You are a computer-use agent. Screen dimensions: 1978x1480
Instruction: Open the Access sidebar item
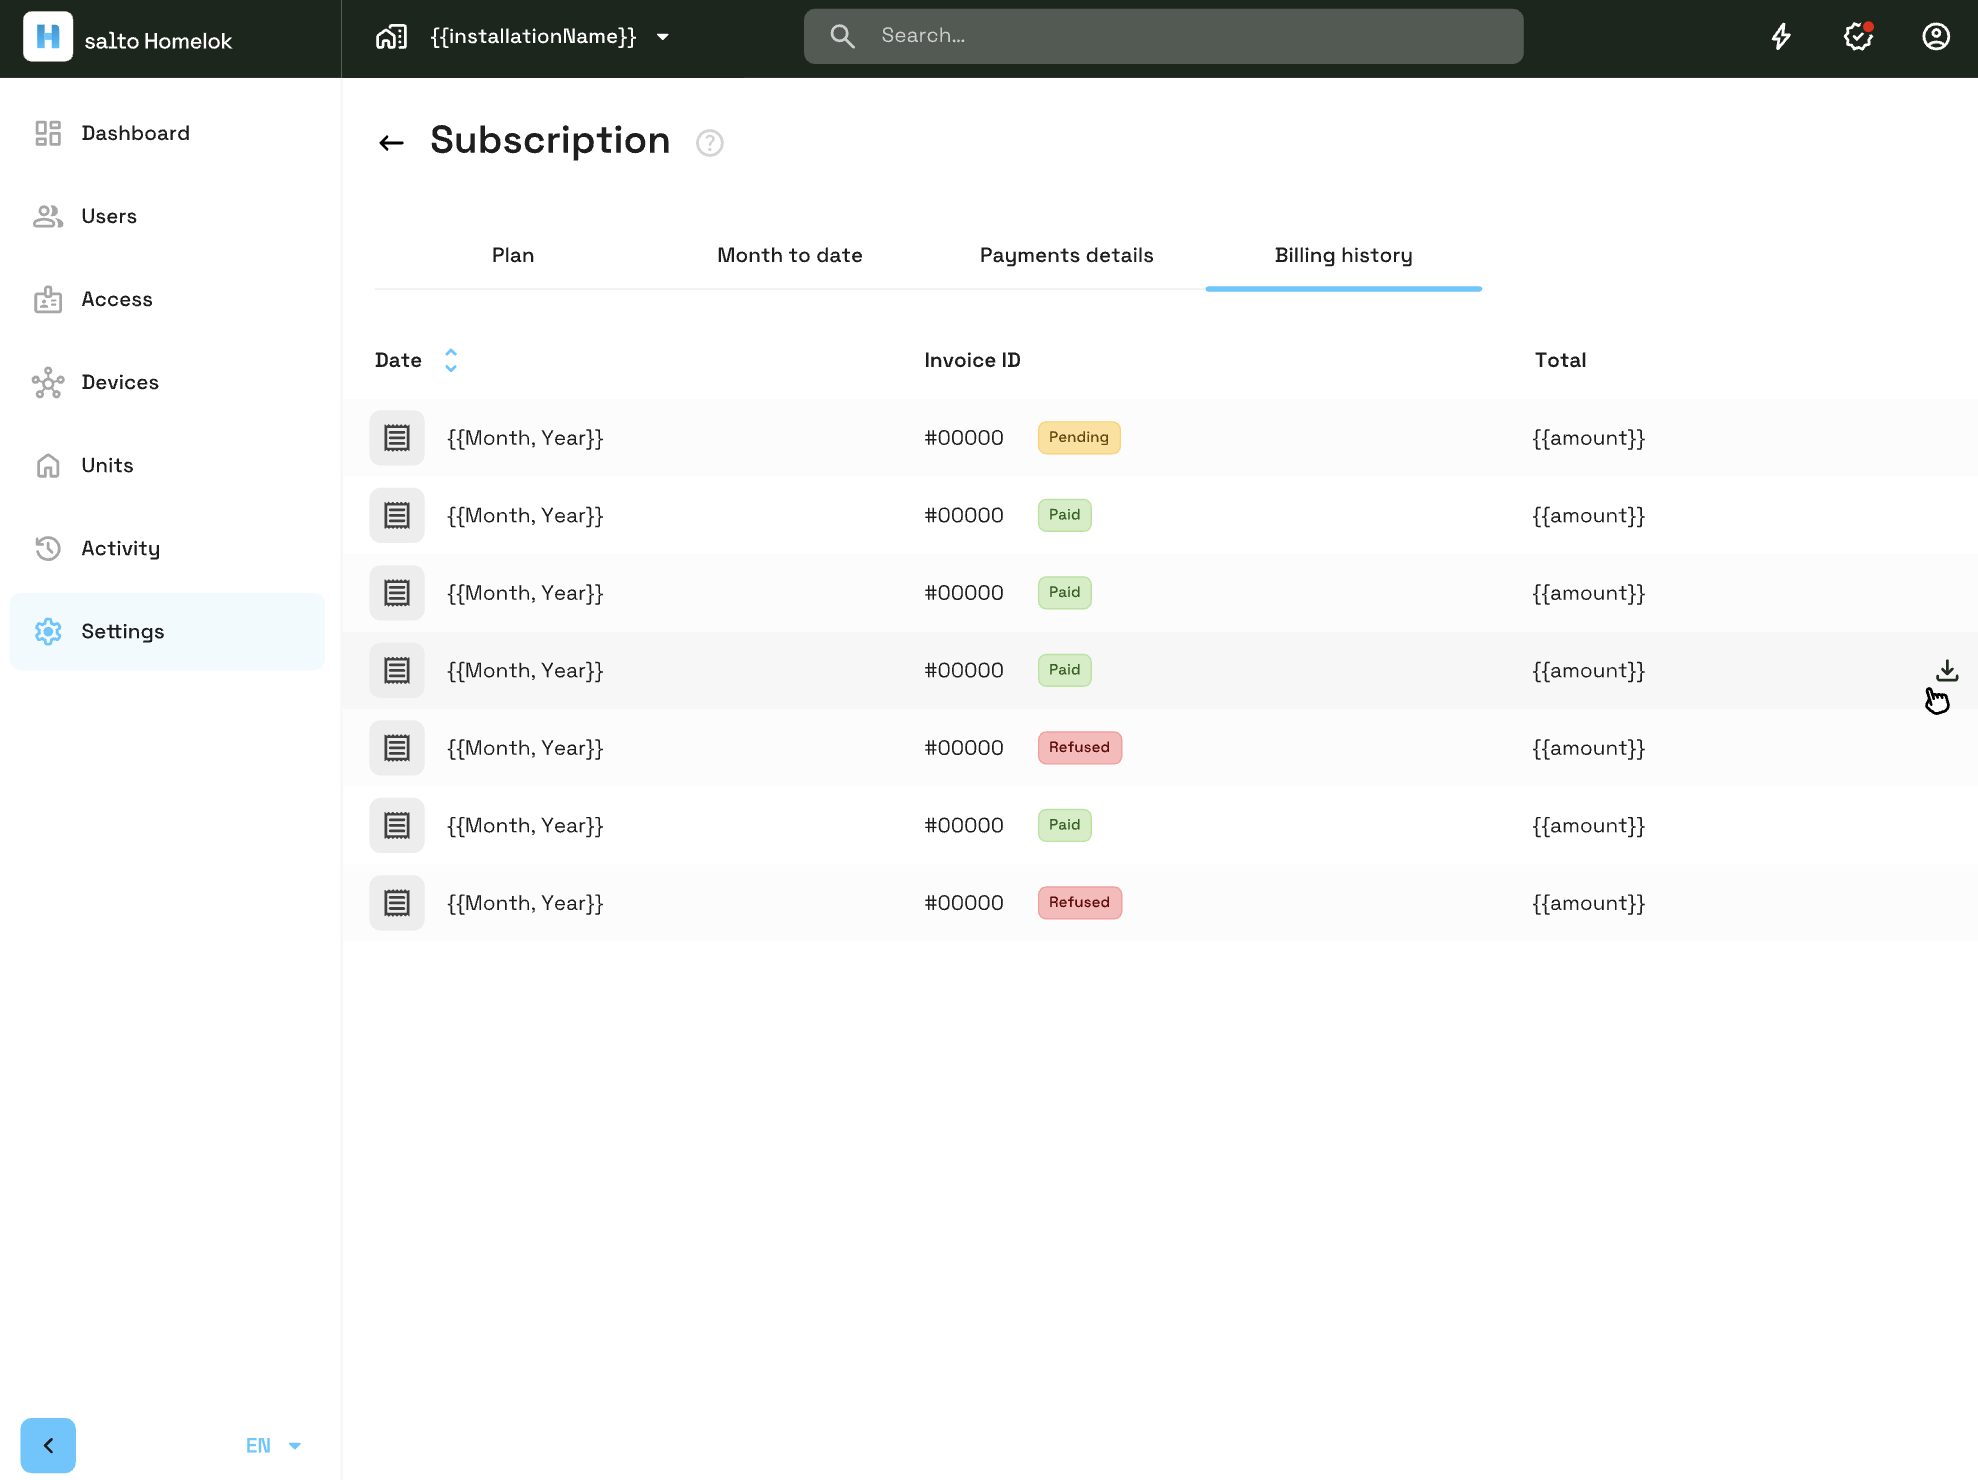point(167,299)
